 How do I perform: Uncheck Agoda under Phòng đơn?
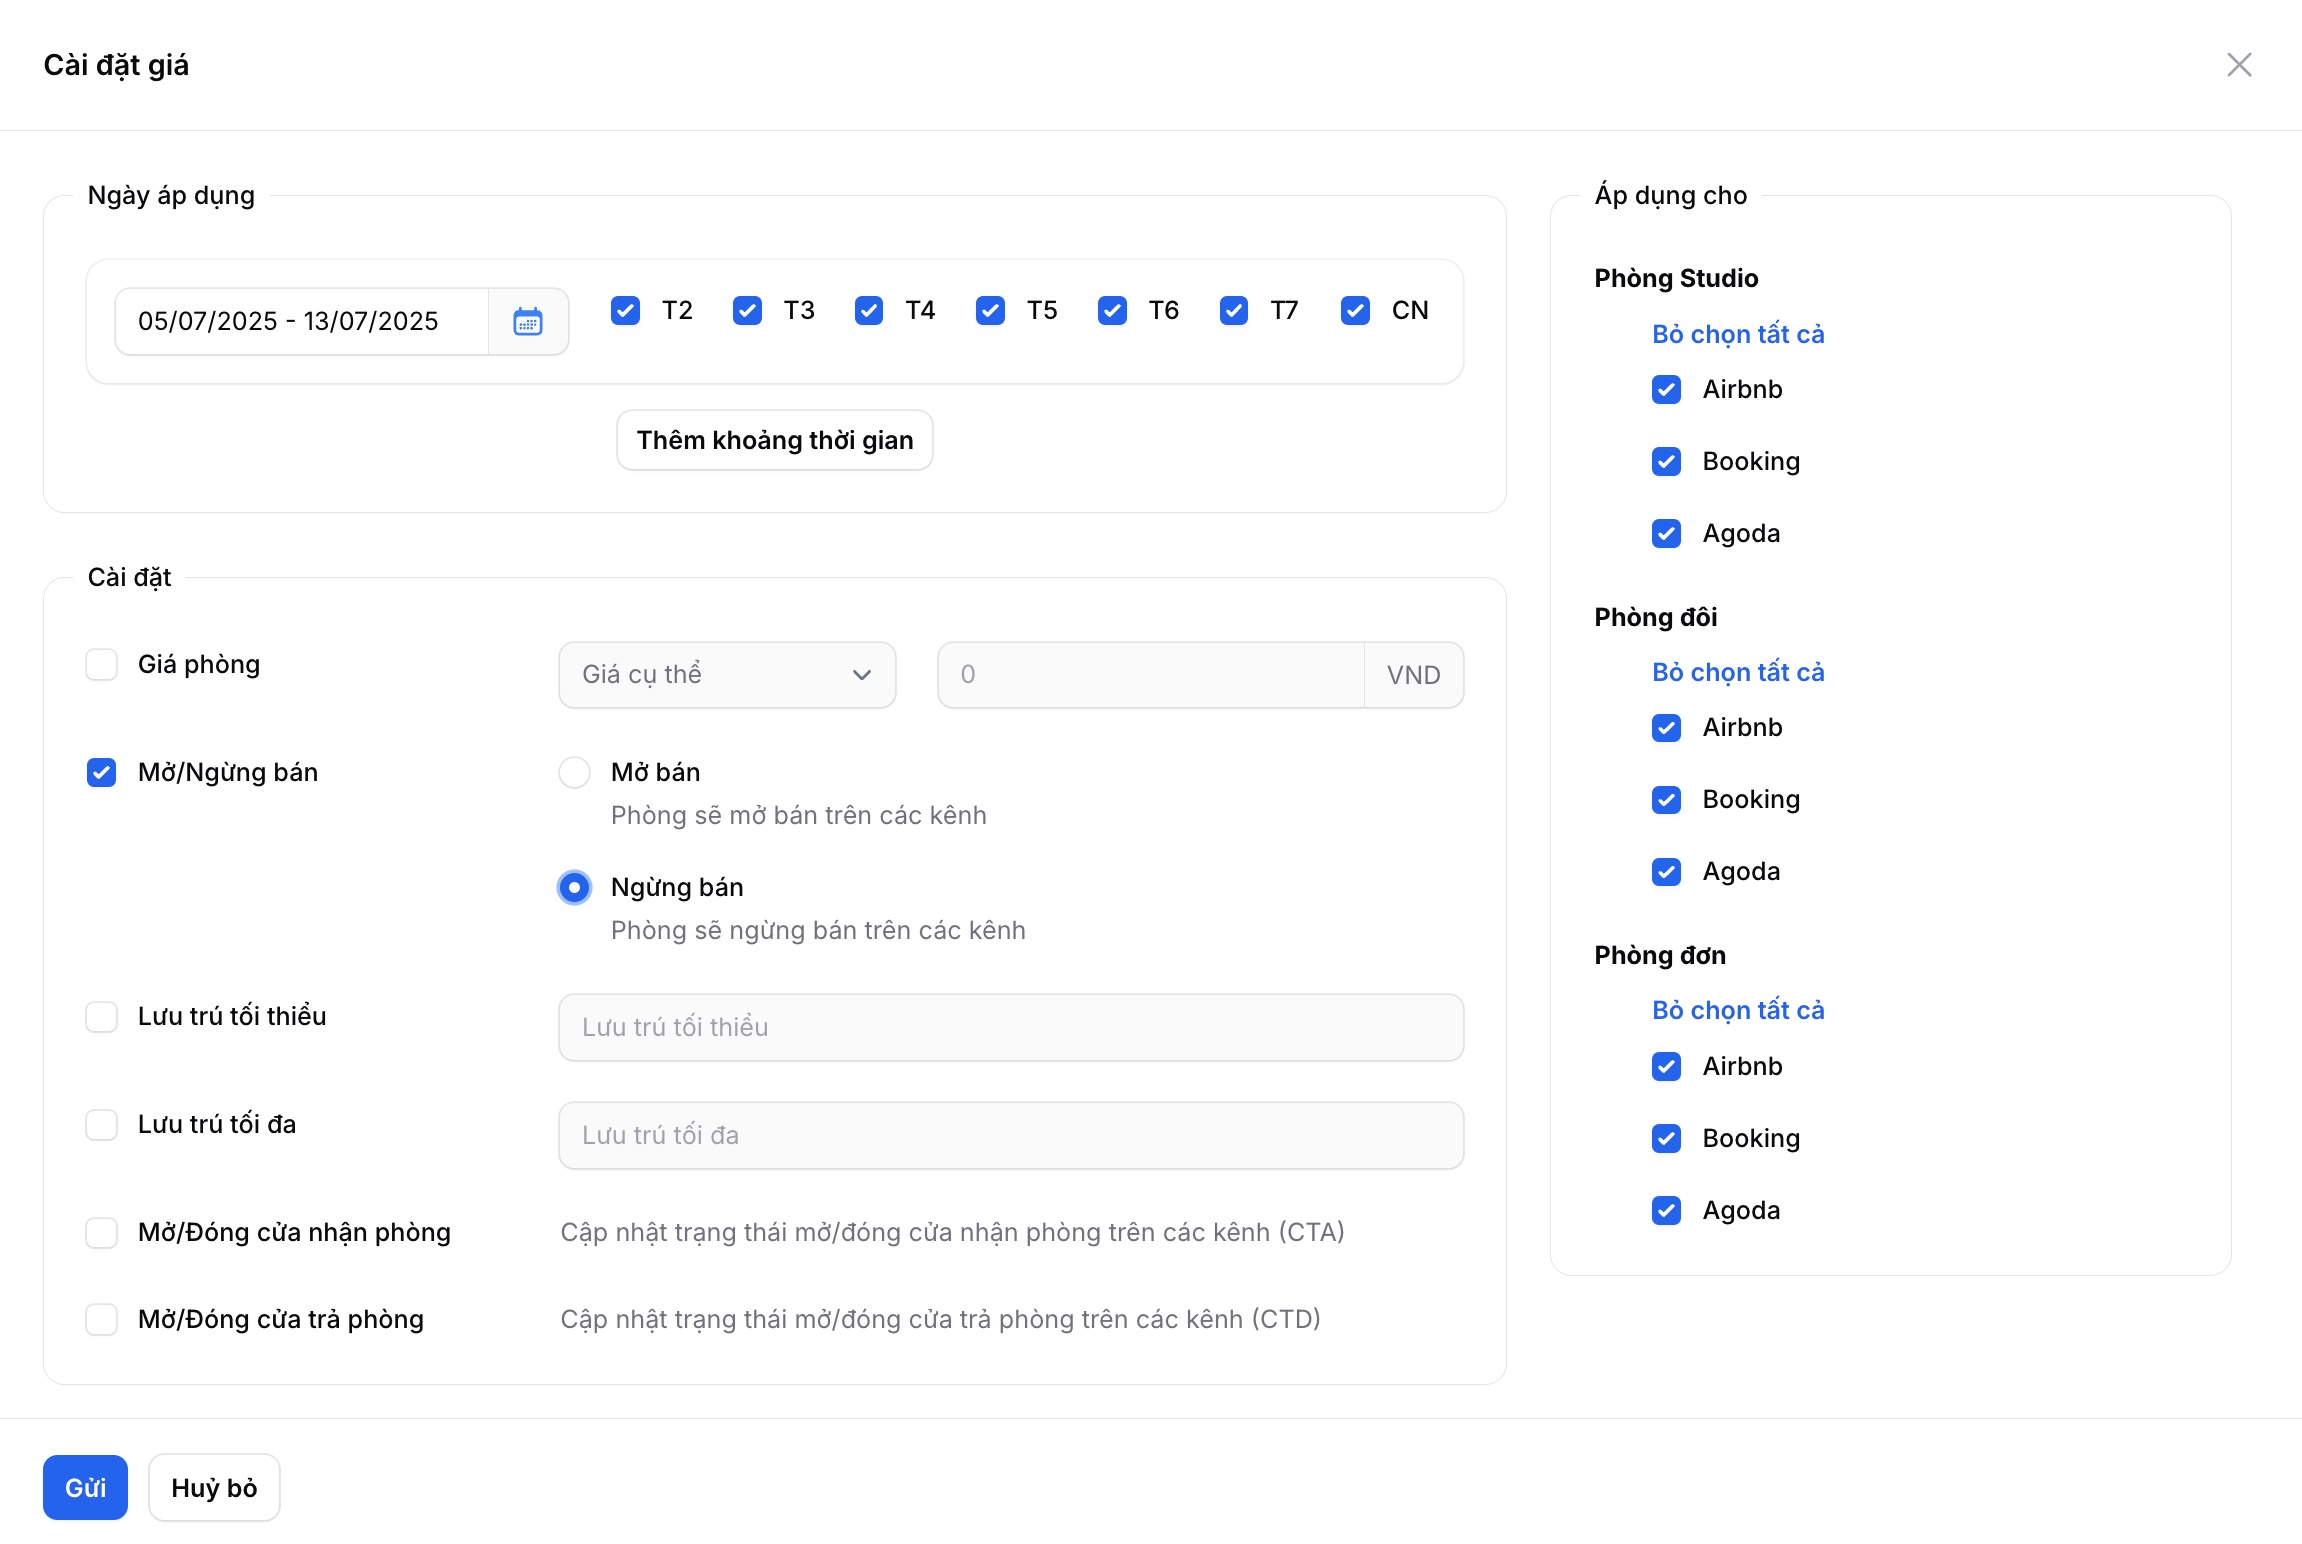(x=1666, y=1210)
